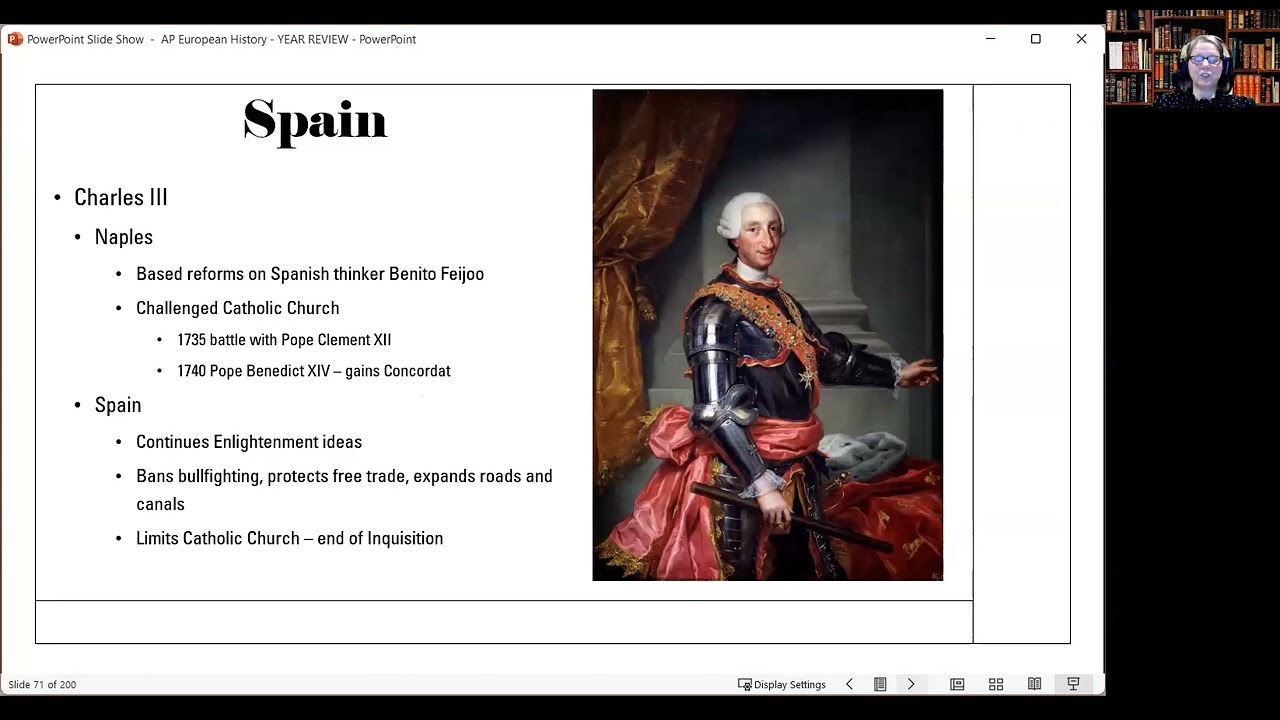Screen dimensions: 1280x720
Task: Click '1740 Pope Benedict XIV' bullet
Action: [314, 371]
